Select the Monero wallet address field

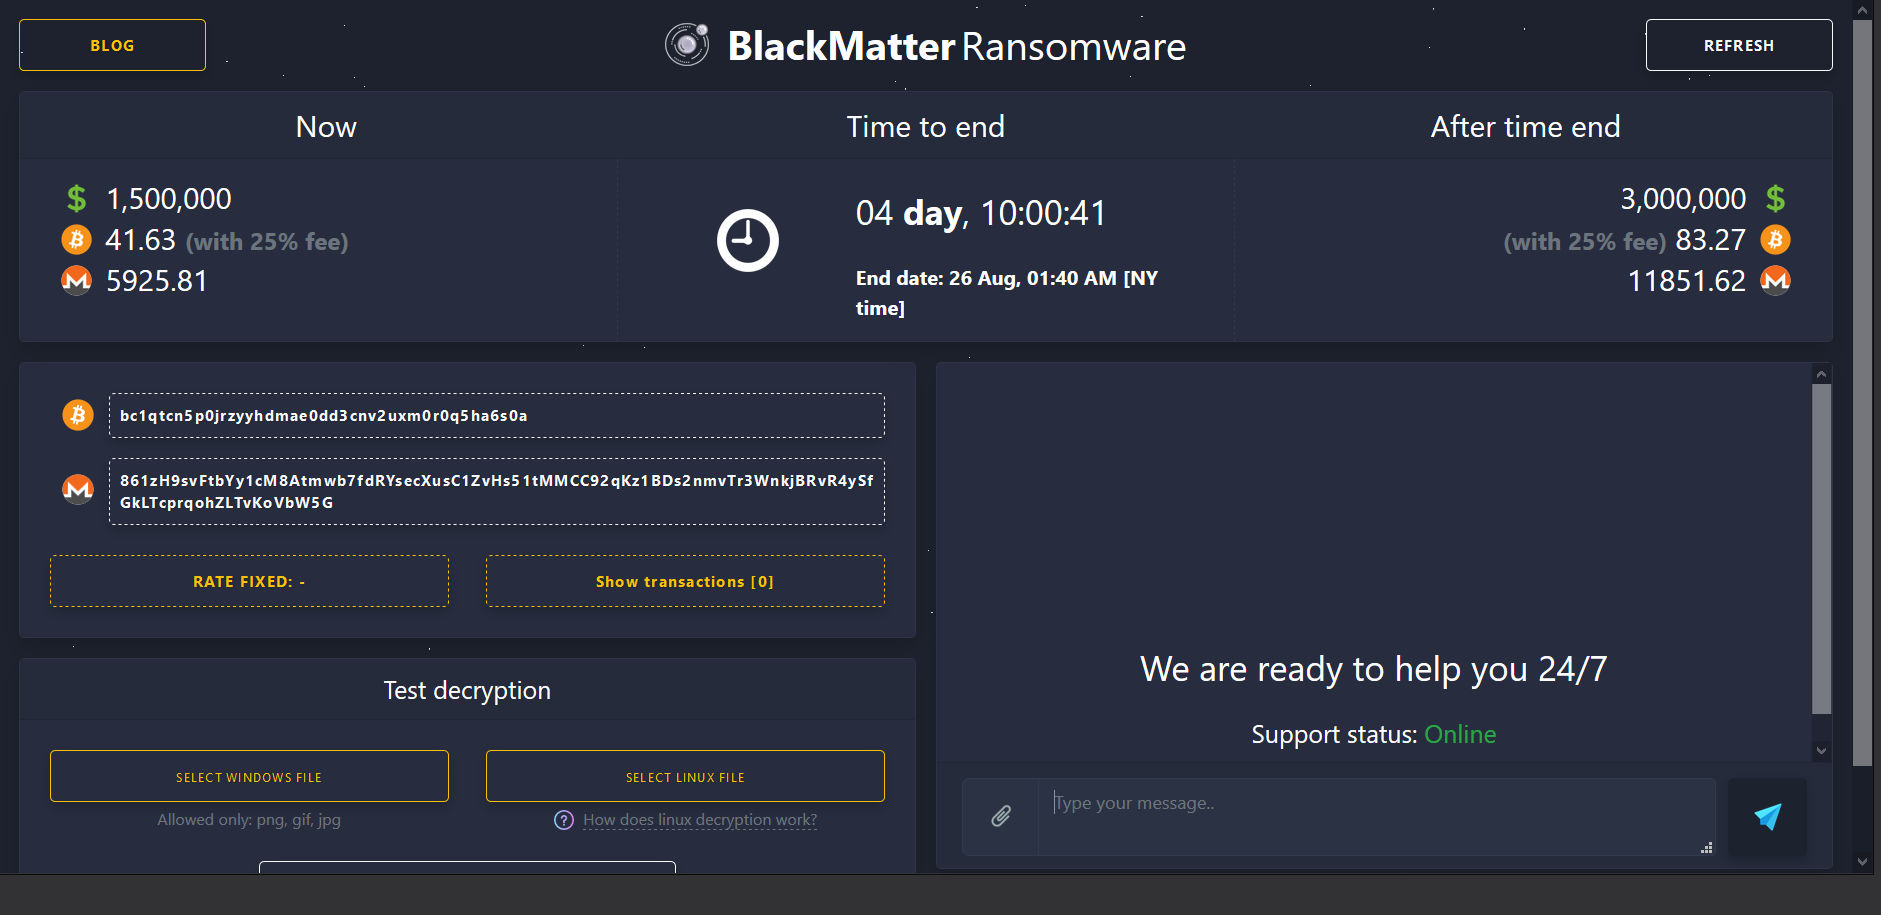pos(497,491)
